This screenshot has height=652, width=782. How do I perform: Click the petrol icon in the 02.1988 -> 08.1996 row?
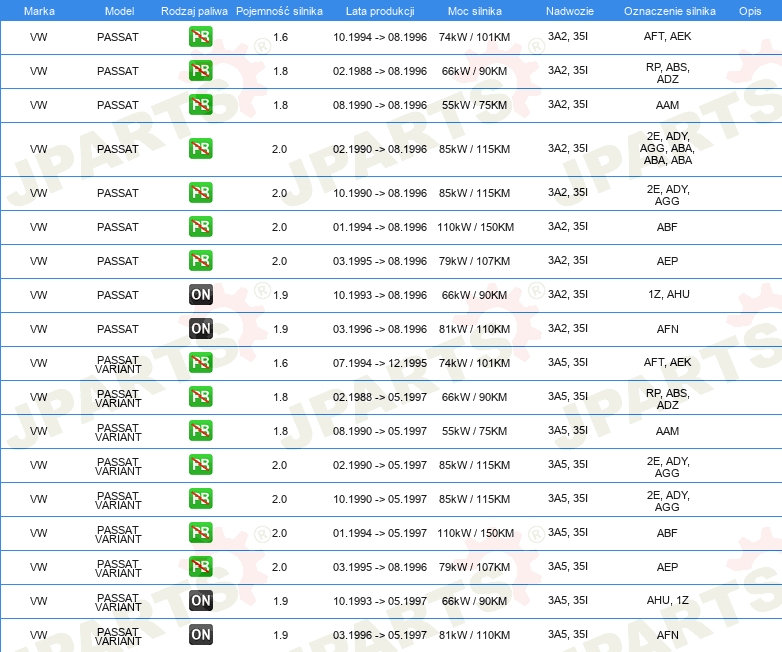pyautogui.click(x=200, y=71)
